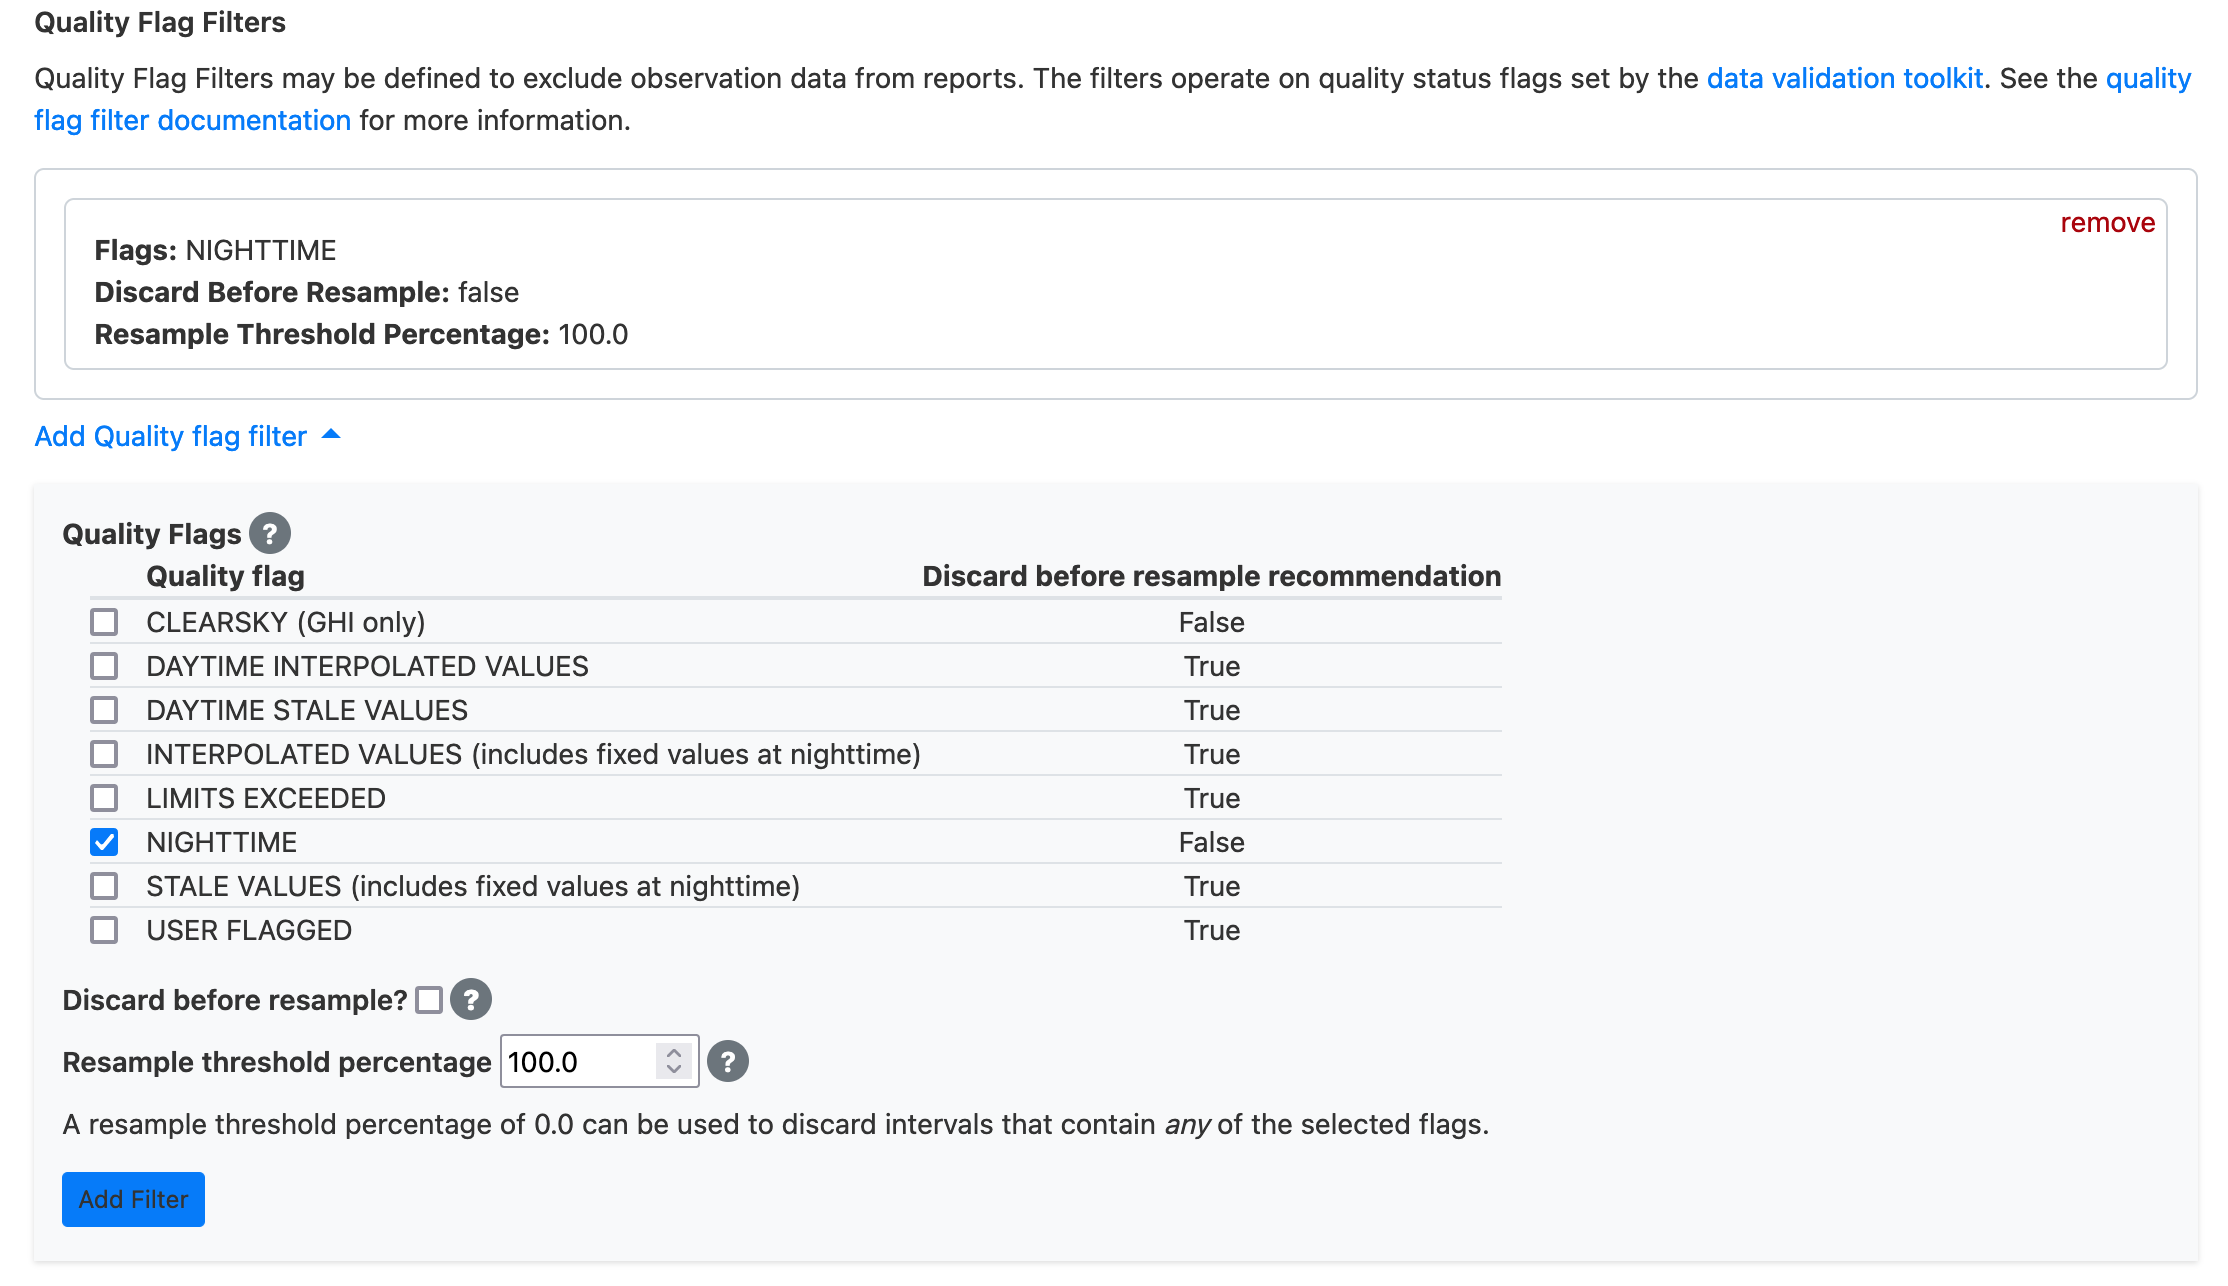Enable the USER FLAGGED checkbox
Image resolution: width=2228 pixels, height=1286 pixels.
[x=104, y=930]
